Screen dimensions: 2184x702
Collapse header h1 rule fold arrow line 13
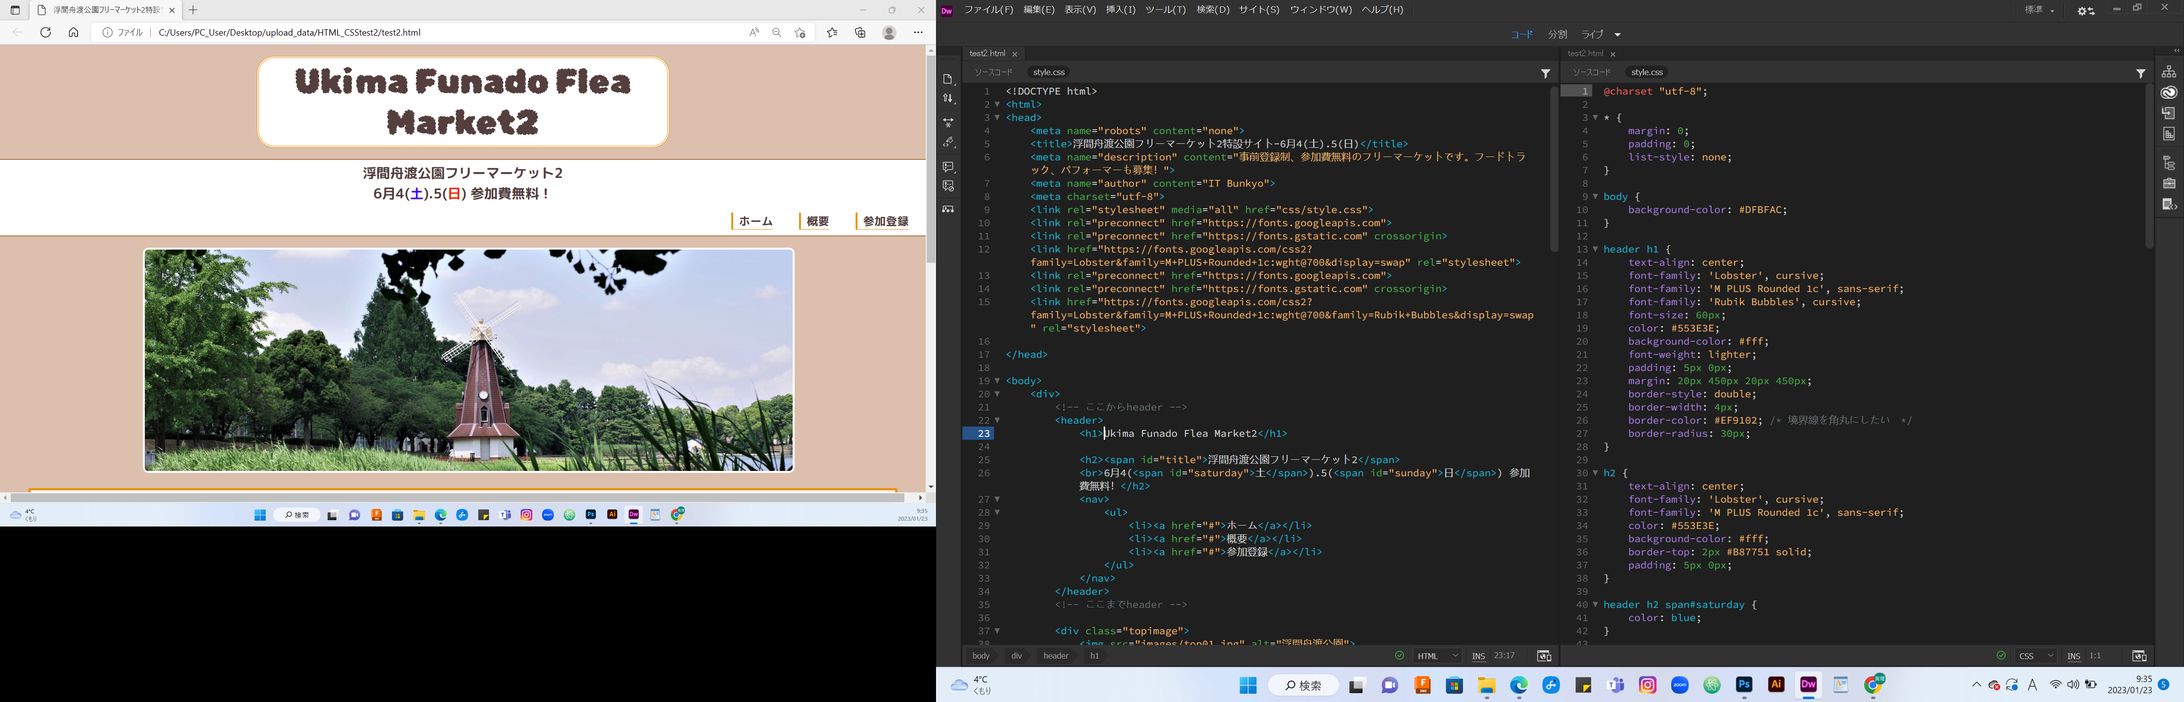(x=1595, y=250)
